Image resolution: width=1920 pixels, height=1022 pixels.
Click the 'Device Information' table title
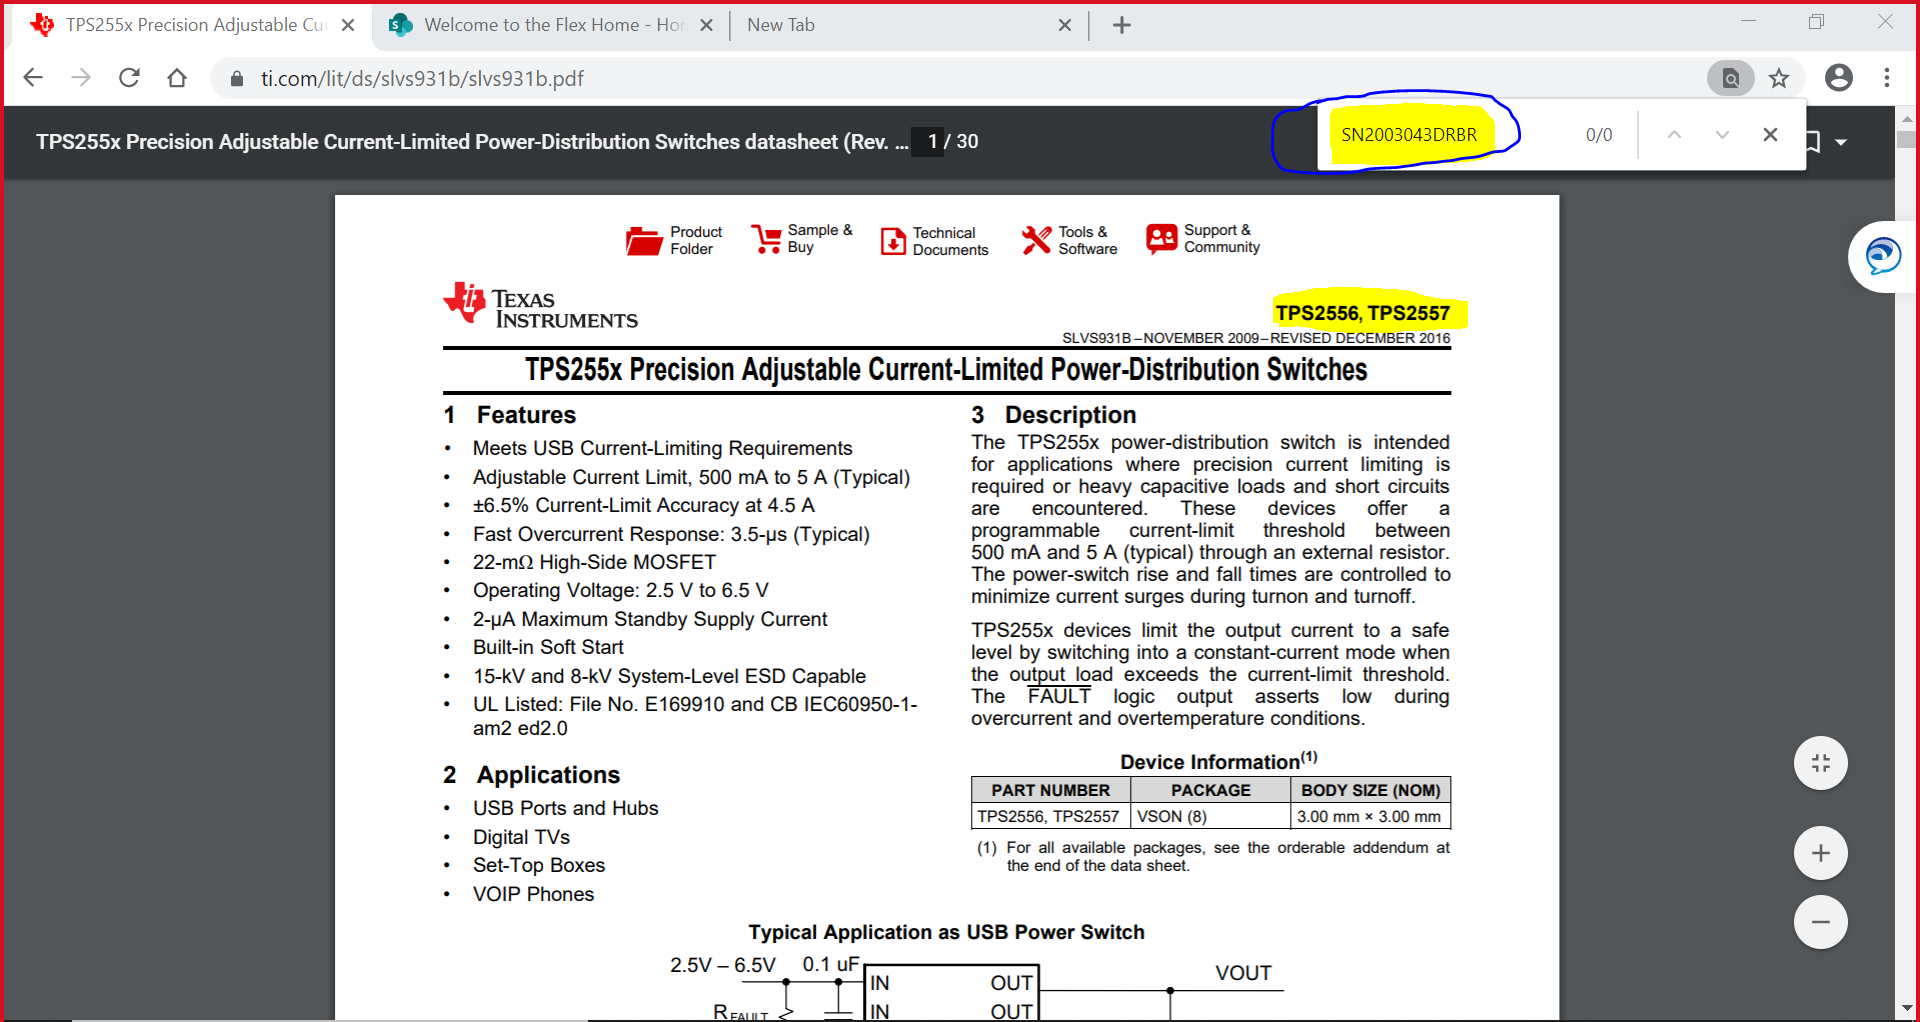tap(1219, 761)
